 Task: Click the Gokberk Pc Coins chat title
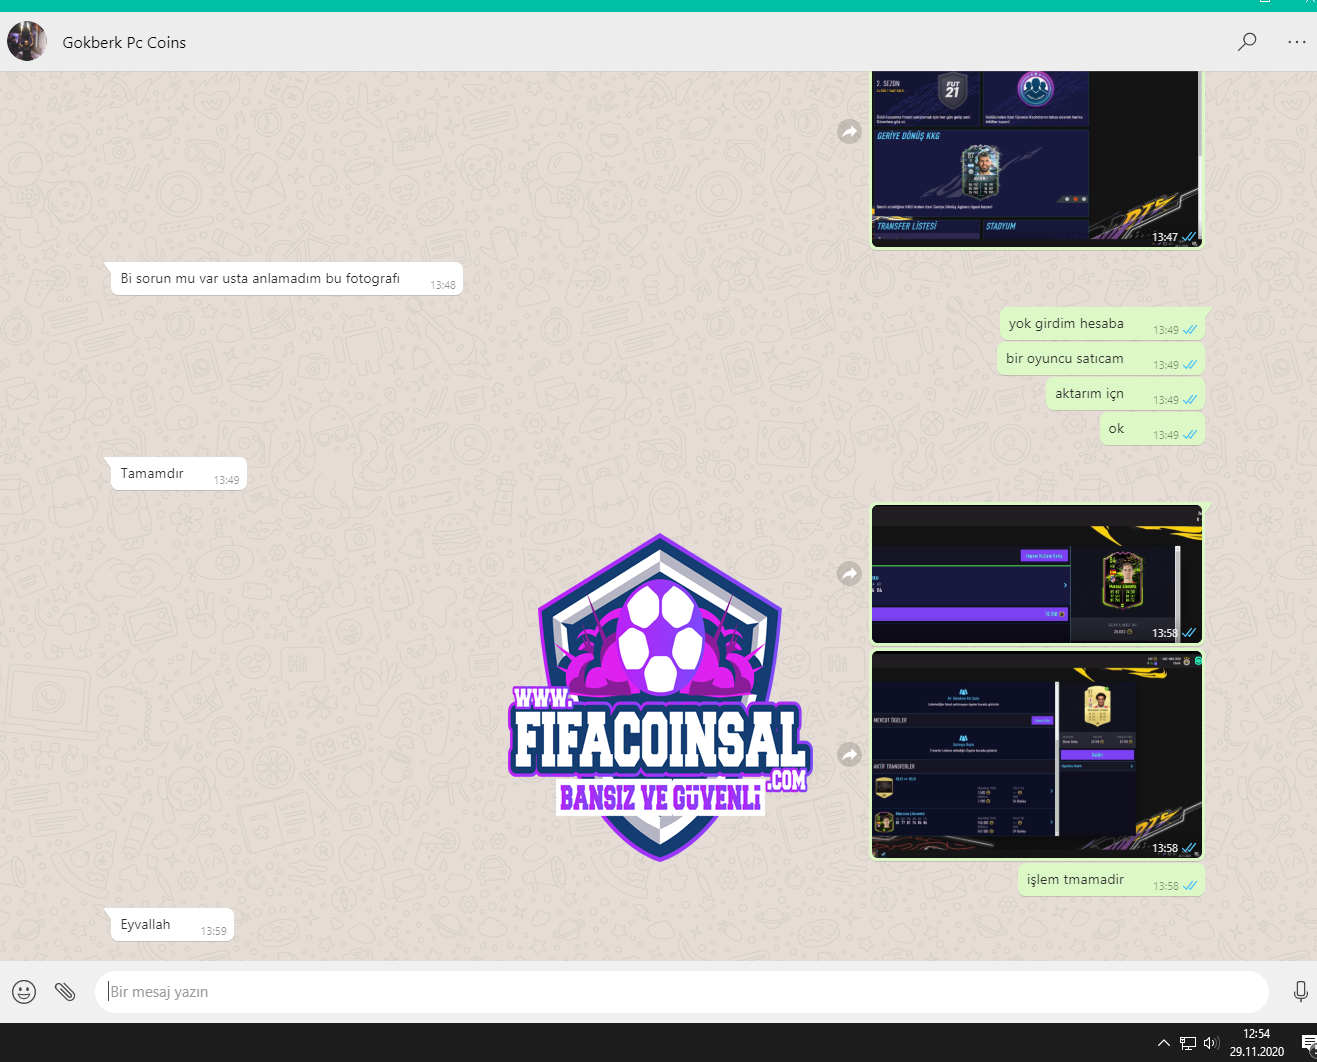tap(124, 42)
